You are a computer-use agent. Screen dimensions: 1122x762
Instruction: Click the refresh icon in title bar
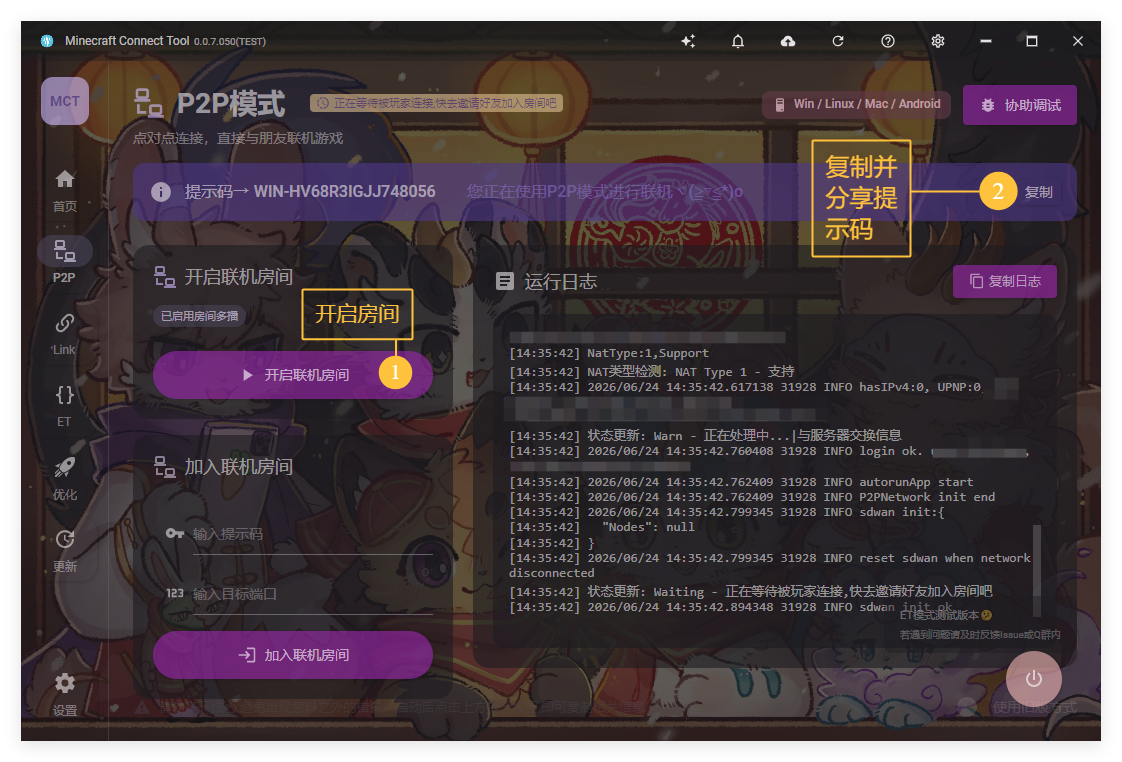click(838, 41)
